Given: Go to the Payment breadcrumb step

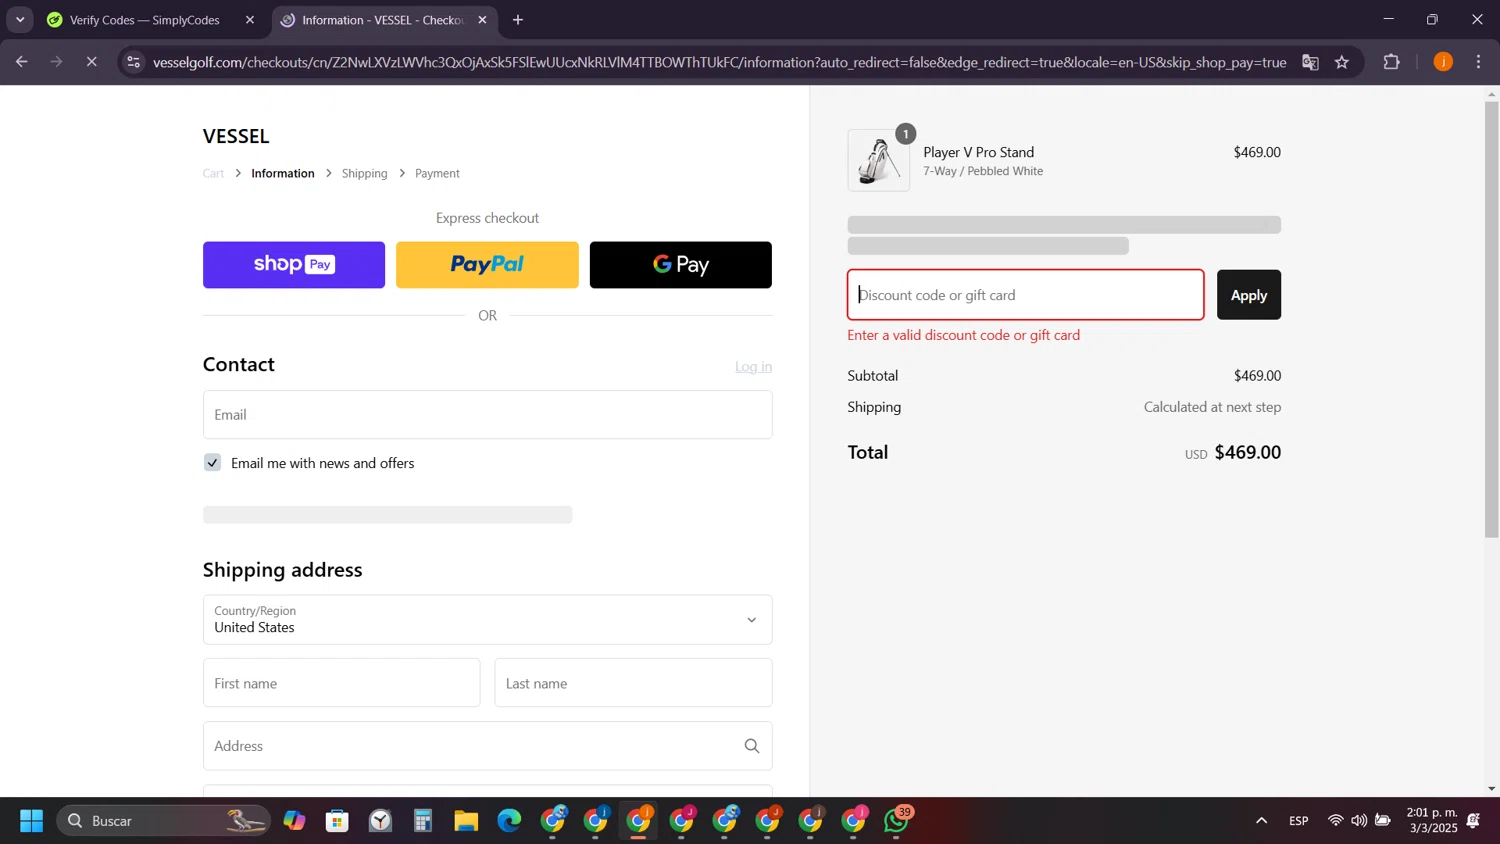Looking at the screenshot, I should click(437, 174).
